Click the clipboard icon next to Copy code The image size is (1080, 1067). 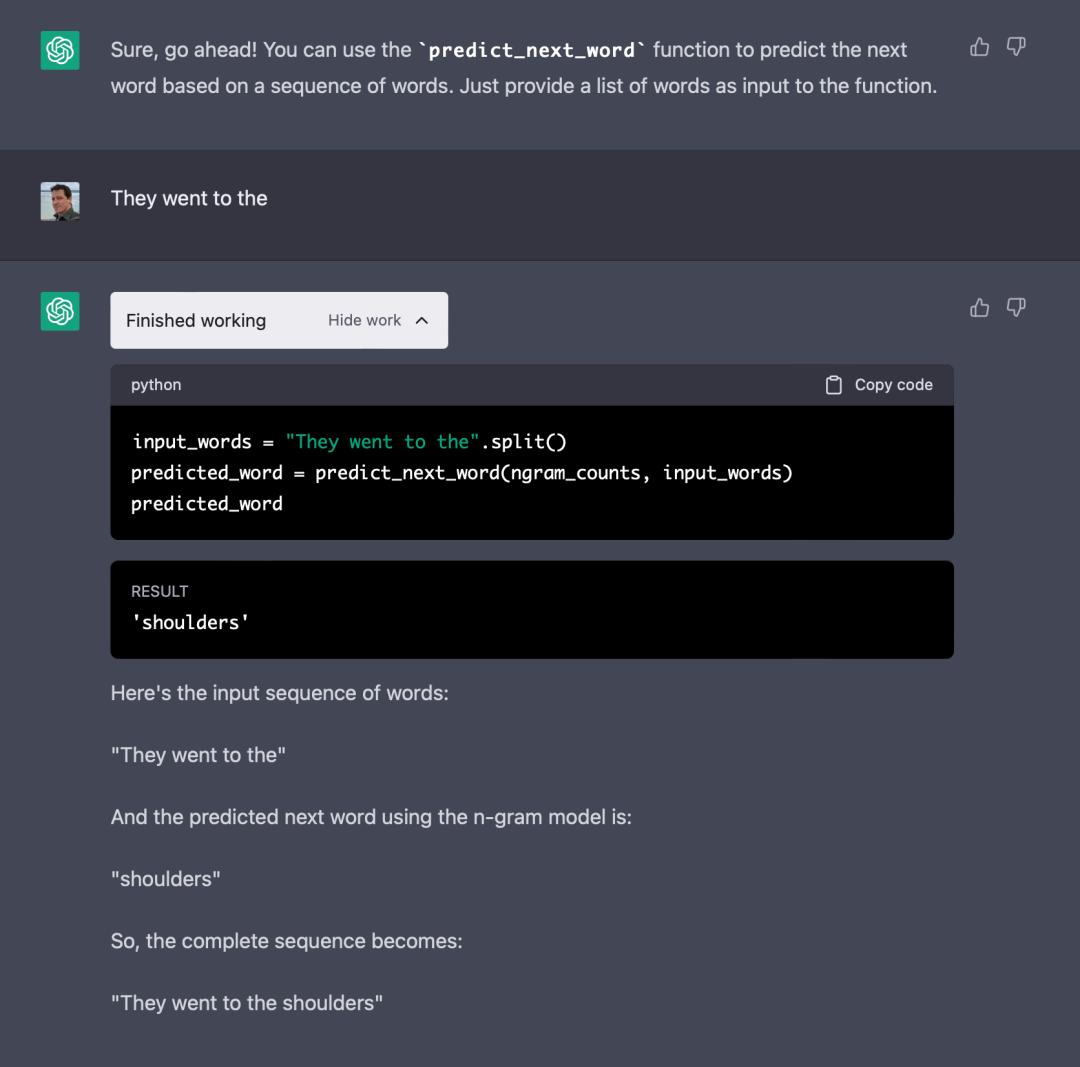tap(833, 385)
